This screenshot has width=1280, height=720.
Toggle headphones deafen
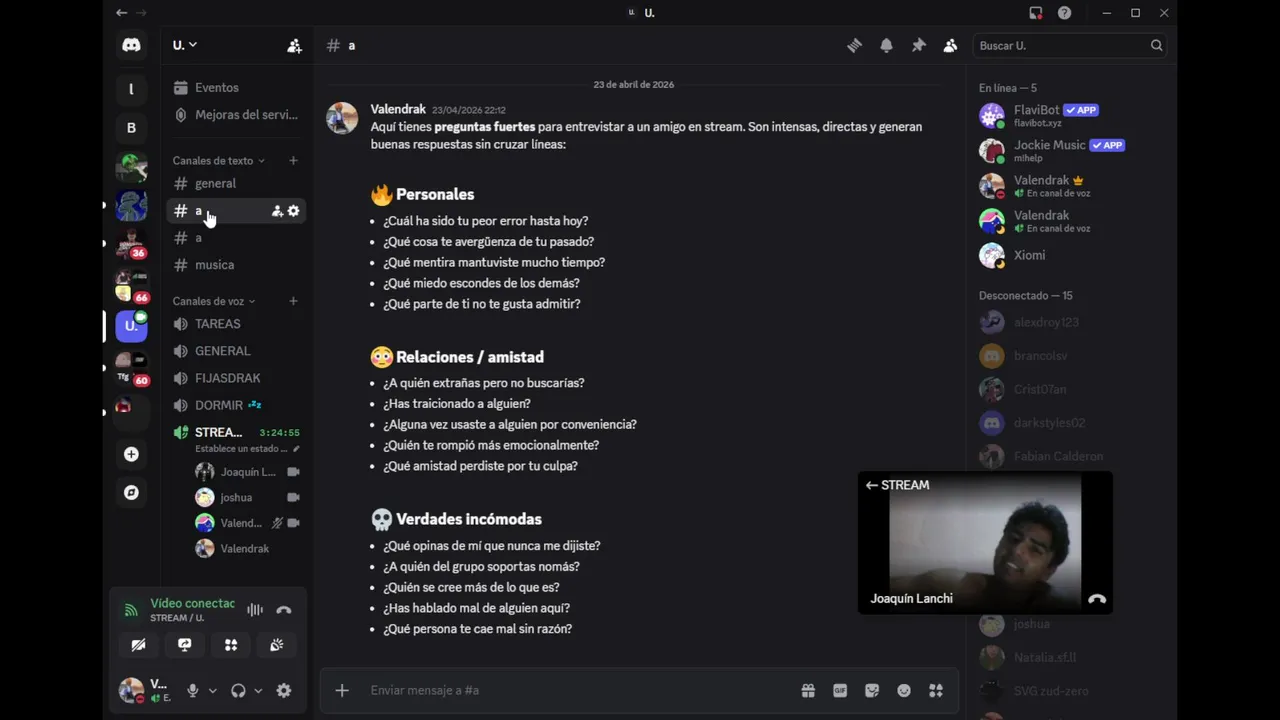[x=238, y=690]
